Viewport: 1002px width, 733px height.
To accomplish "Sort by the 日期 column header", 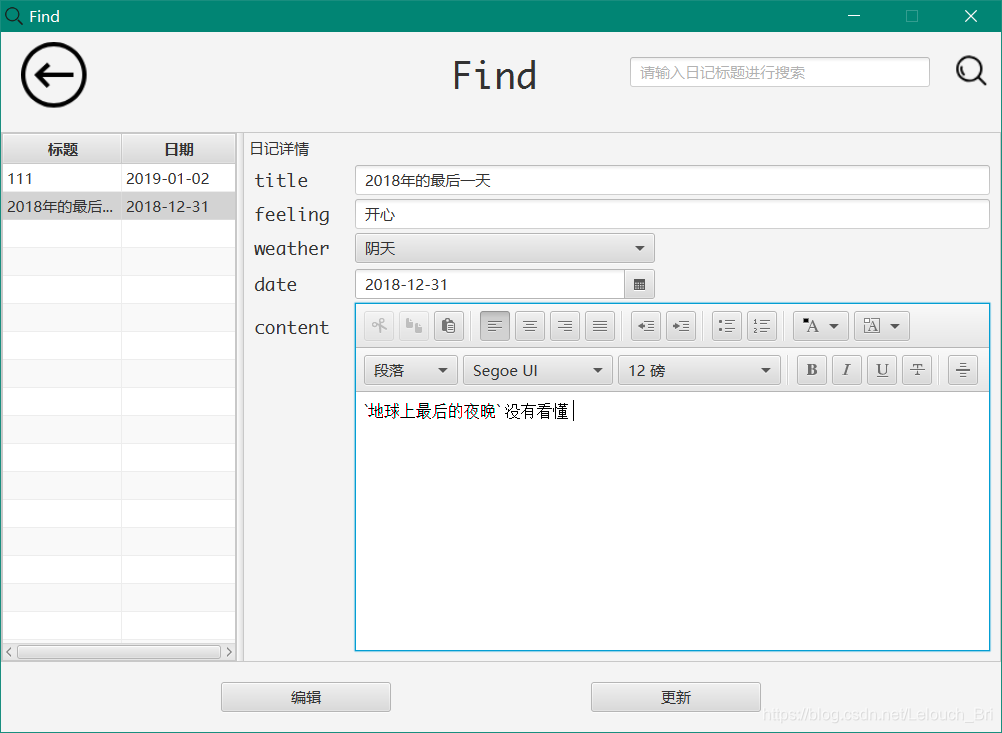I will pyautogui.click(x=178, y=149).
